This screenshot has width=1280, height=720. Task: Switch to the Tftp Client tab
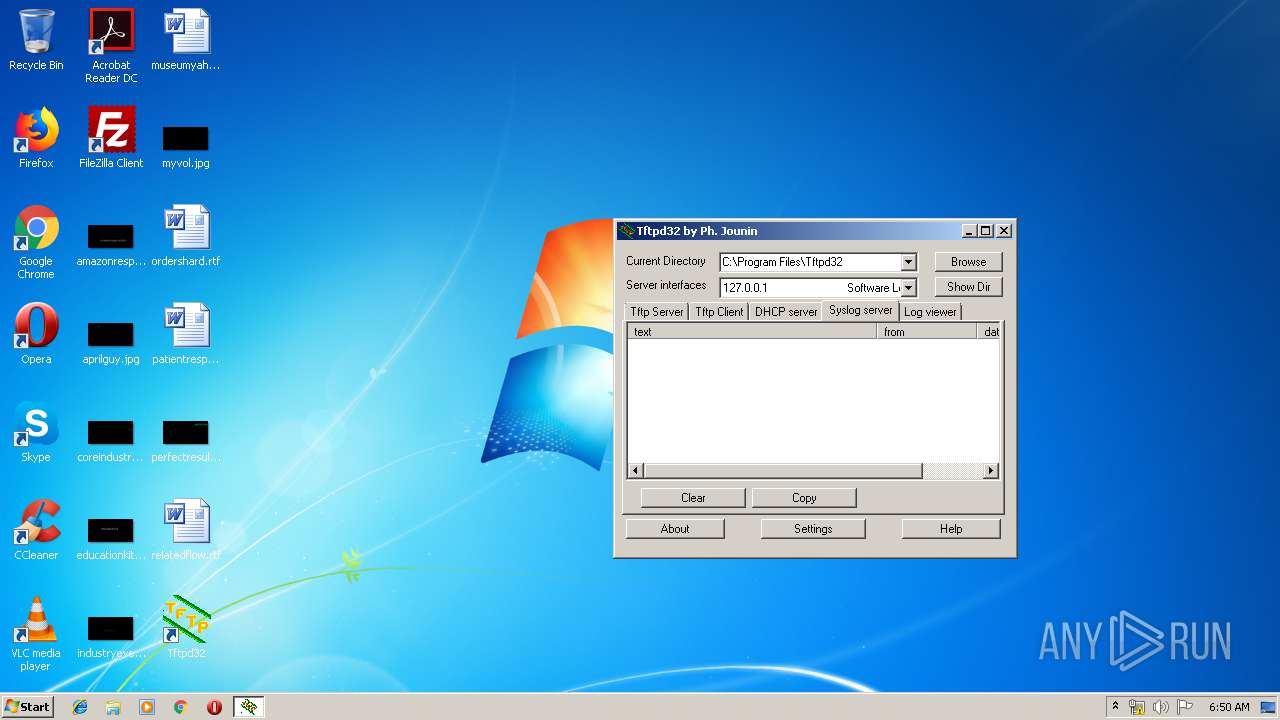click(x=719, y=312)
